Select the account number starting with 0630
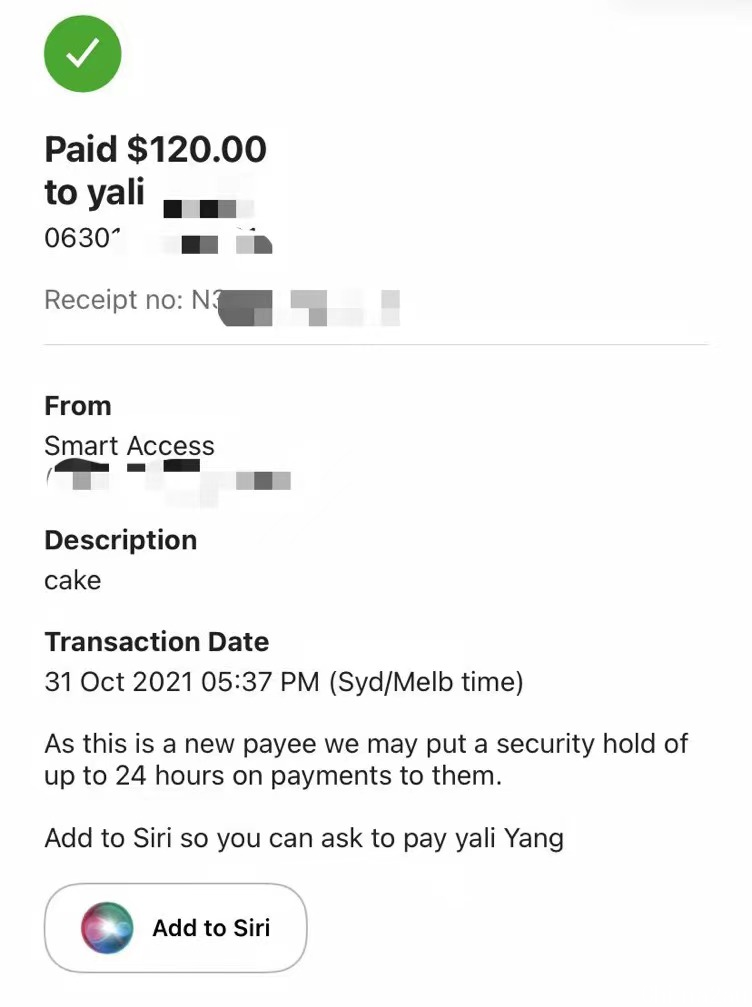 [158, 240]
